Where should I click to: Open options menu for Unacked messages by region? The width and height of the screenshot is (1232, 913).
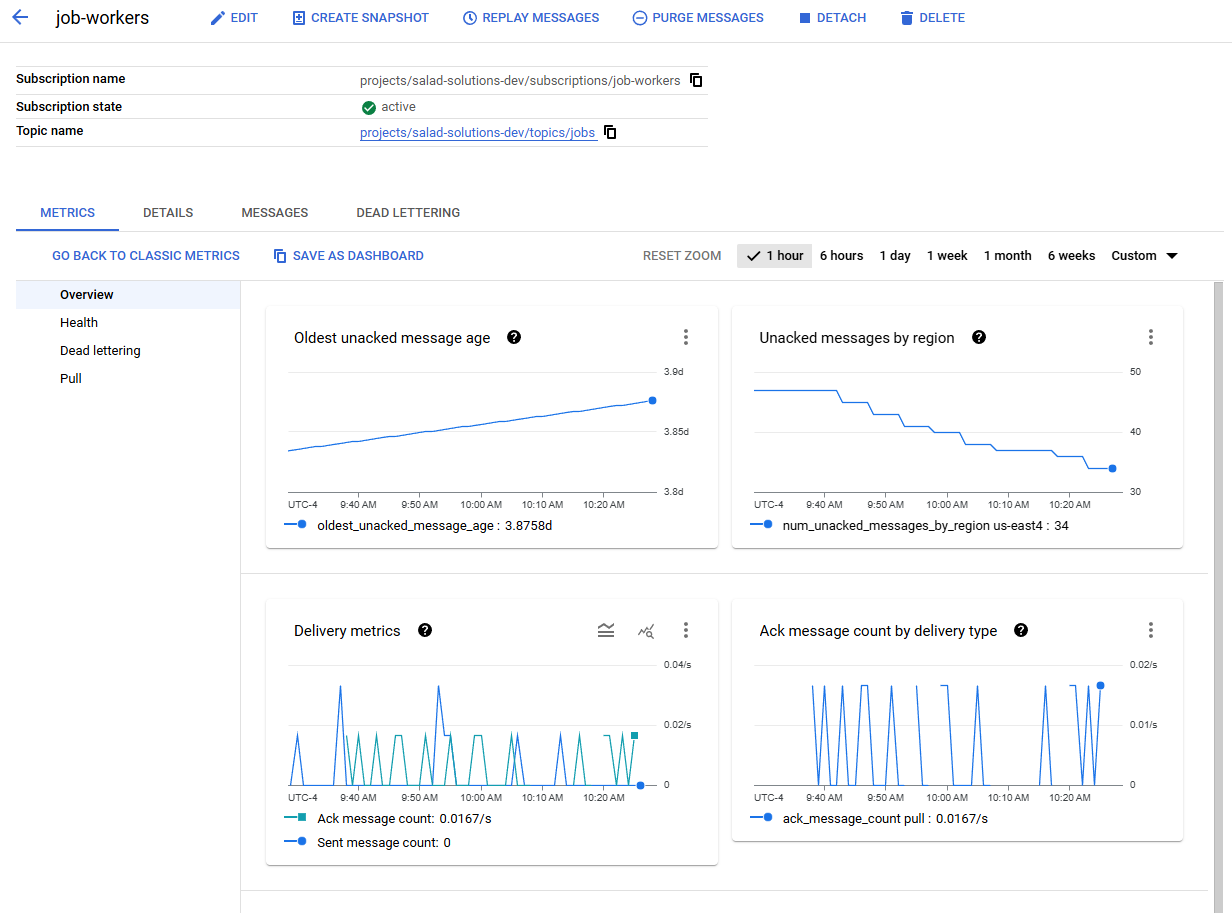pos(1151,337)
